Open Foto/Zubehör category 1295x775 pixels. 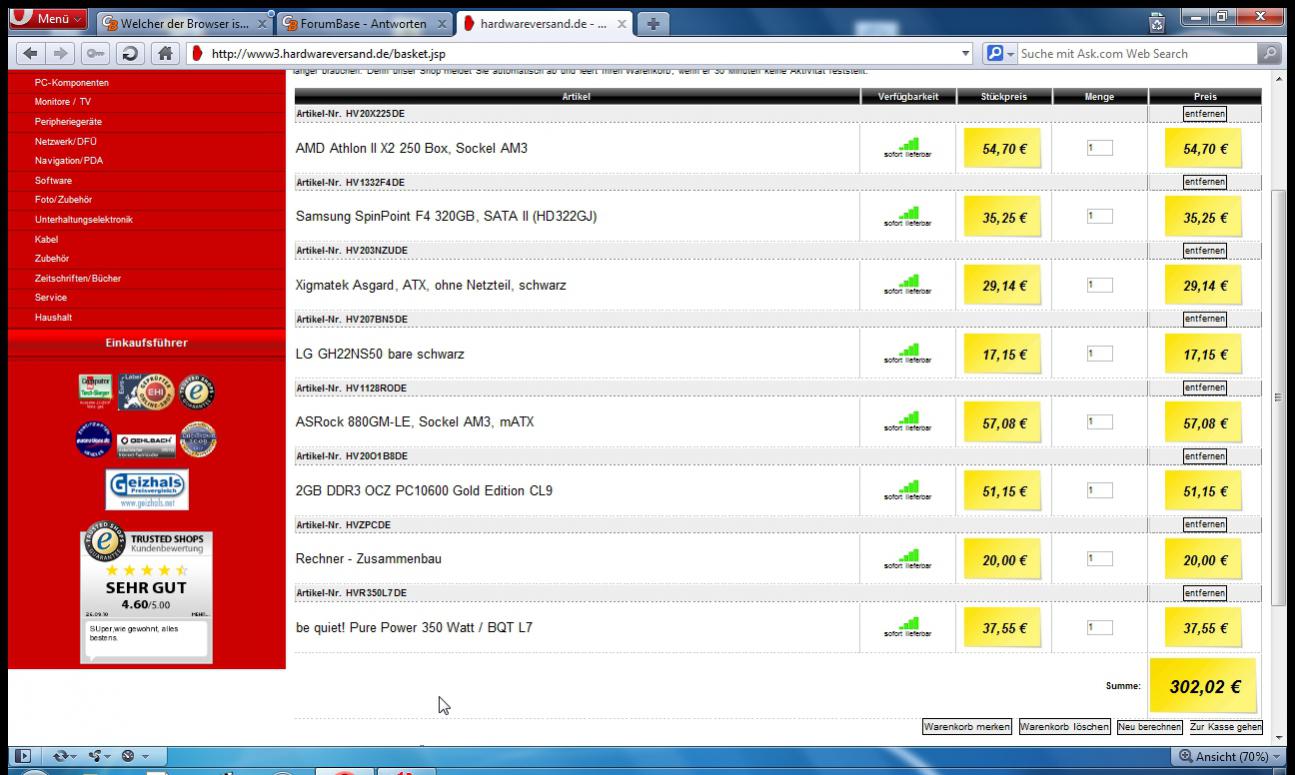[63, 200]
